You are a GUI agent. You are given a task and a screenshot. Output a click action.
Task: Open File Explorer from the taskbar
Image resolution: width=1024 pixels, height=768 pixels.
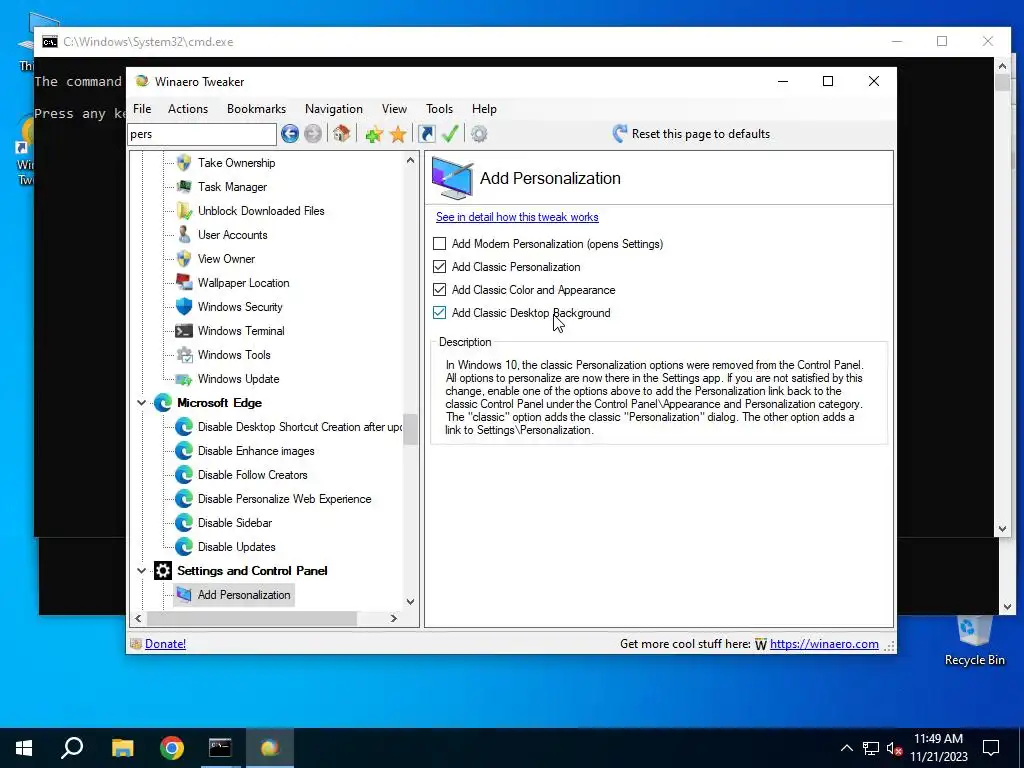coord(122,748)
